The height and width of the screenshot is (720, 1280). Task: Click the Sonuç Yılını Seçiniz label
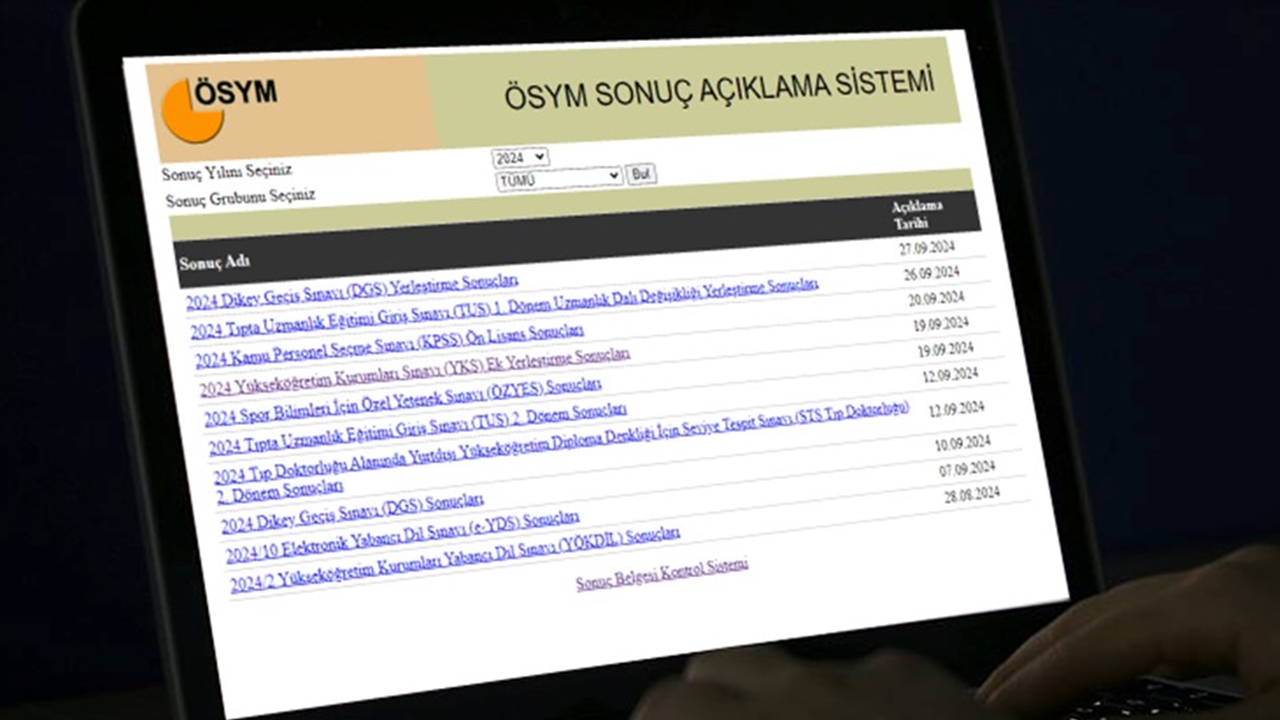click(x=227, y=172)
